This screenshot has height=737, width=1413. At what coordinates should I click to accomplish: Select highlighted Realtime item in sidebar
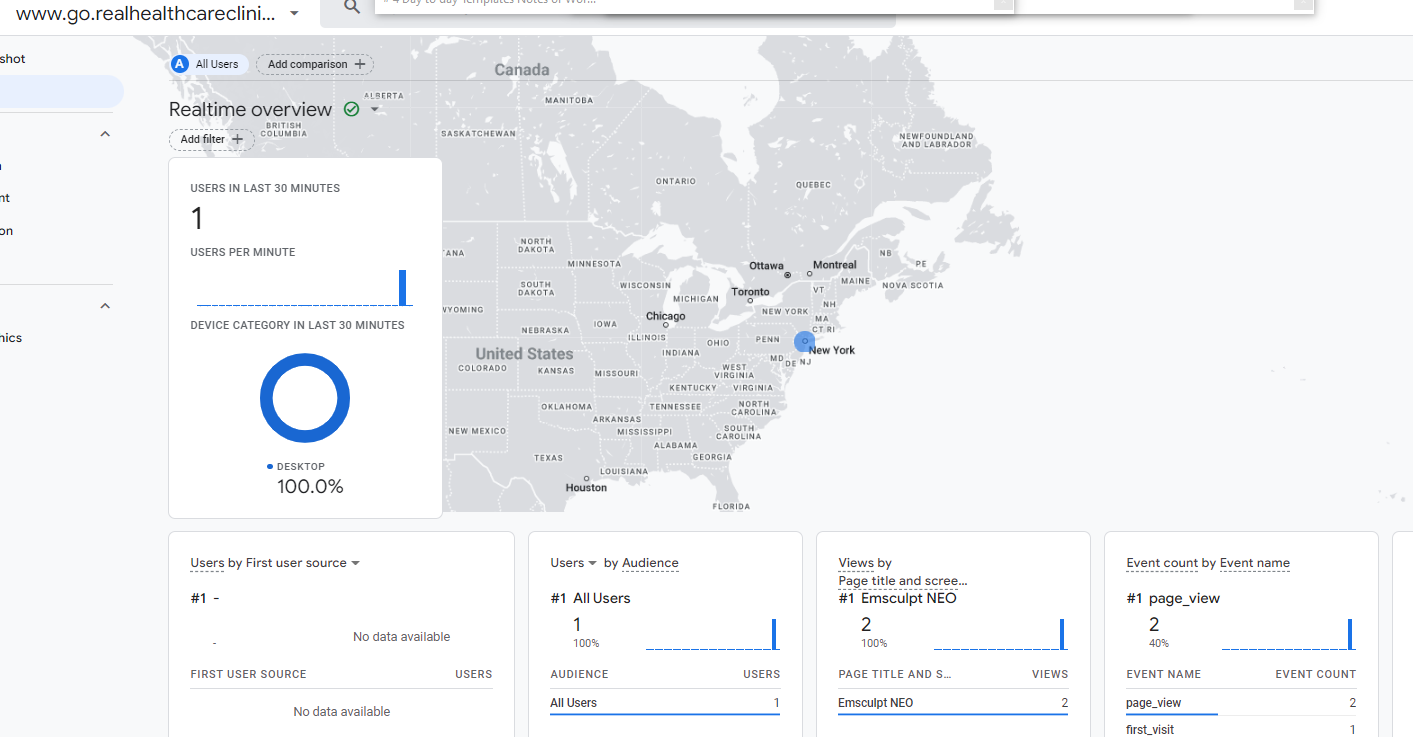click(x=61, y=91)
